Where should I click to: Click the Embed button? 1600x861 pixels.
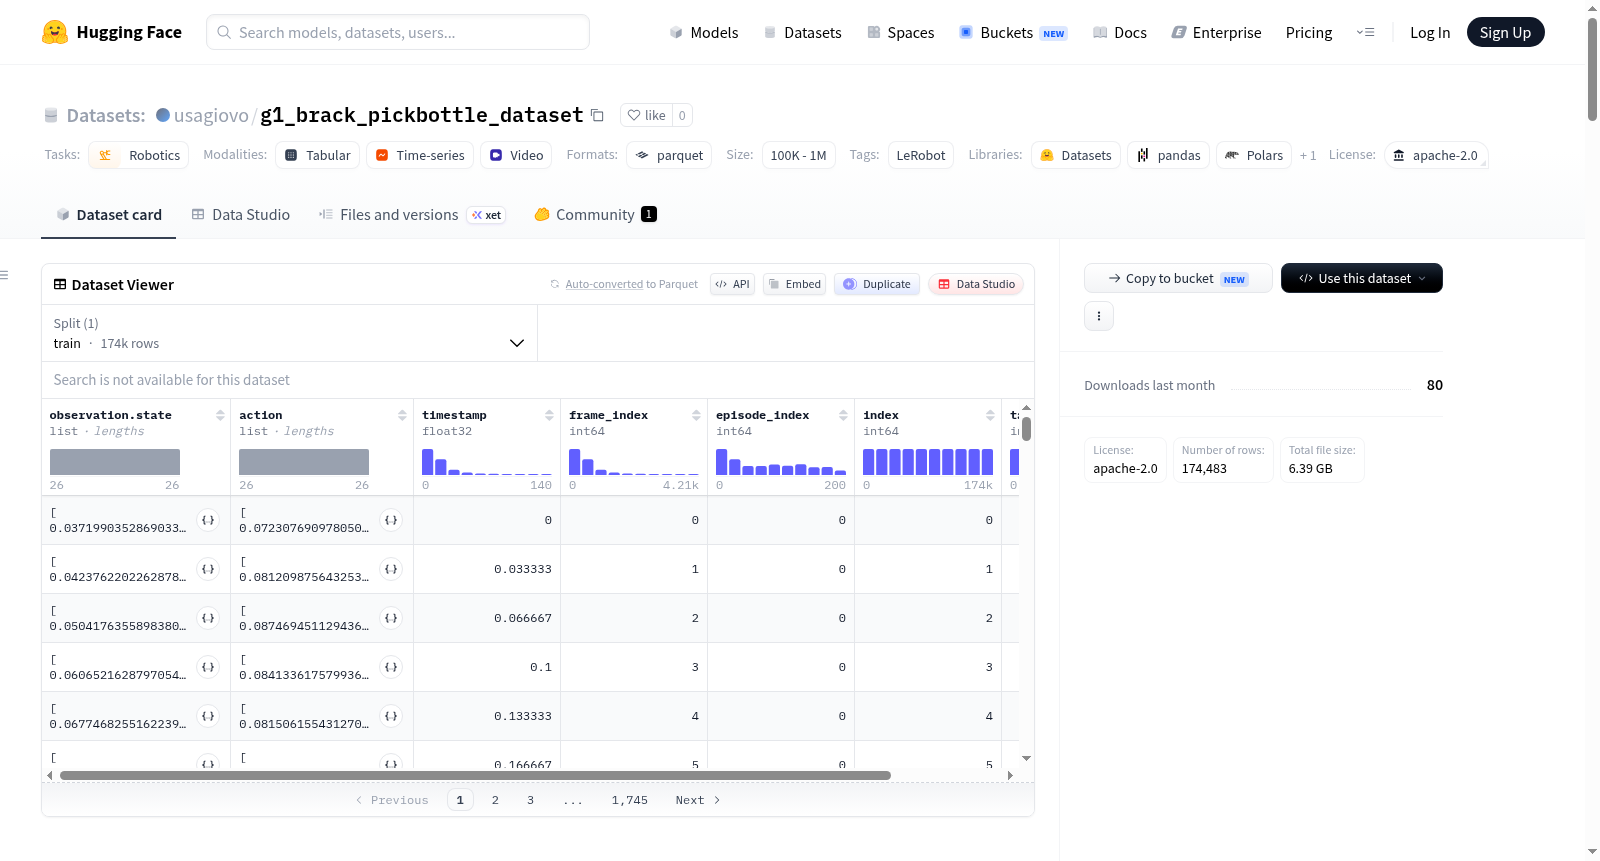pyautogui.click(x=795, y=284)
